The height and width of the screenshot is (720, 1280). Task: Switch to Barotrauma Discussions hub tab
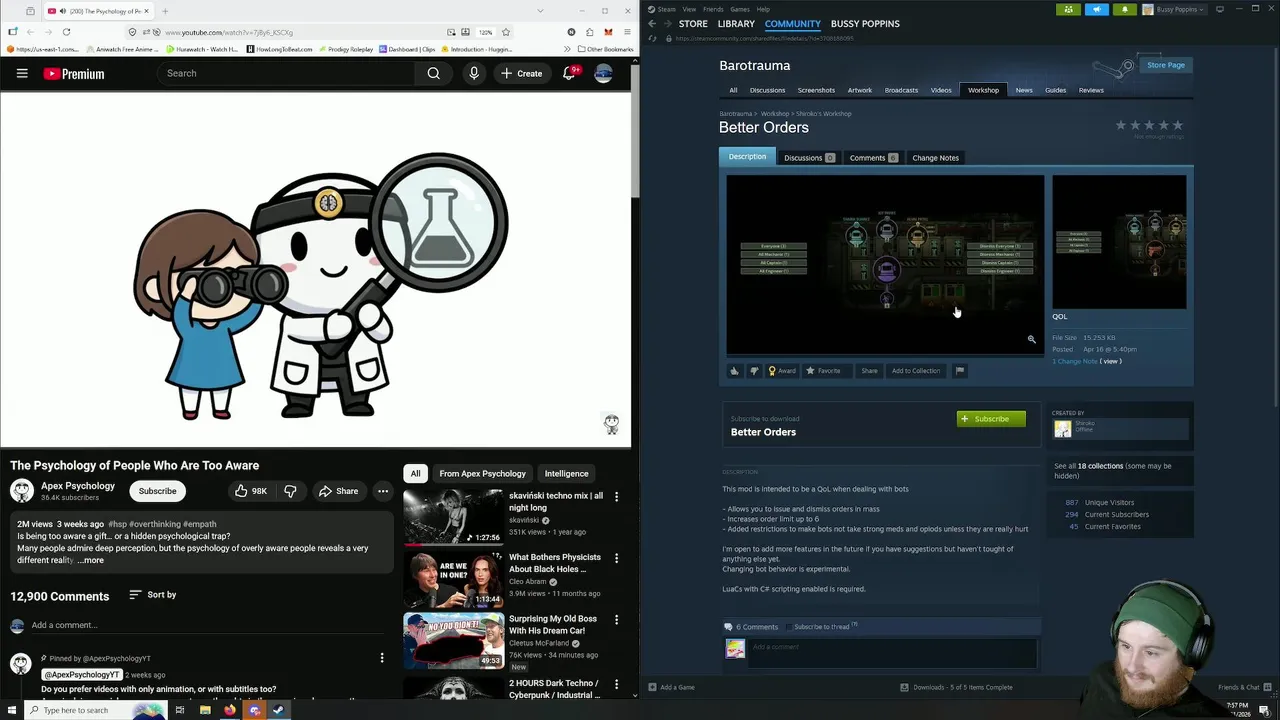point(767,90)
